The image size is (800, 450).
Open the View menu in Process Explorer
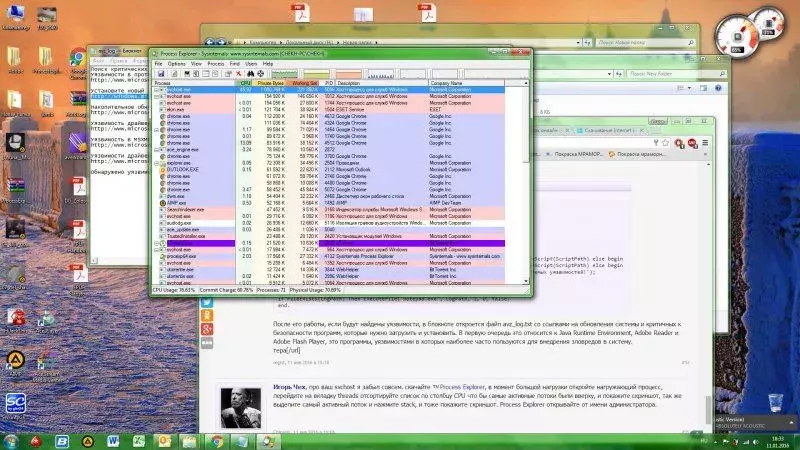pyautogui.click(x=196, y=64)
